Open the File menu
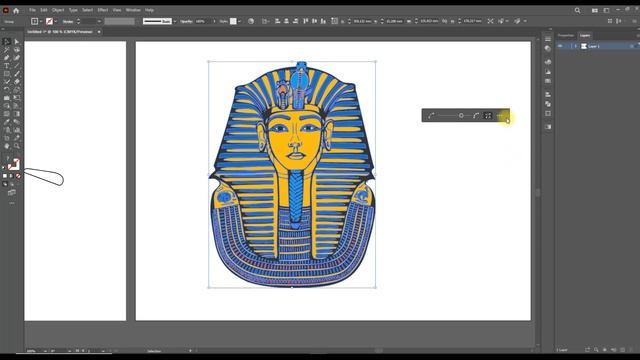 pyautogui.click(x=32, y=10)
